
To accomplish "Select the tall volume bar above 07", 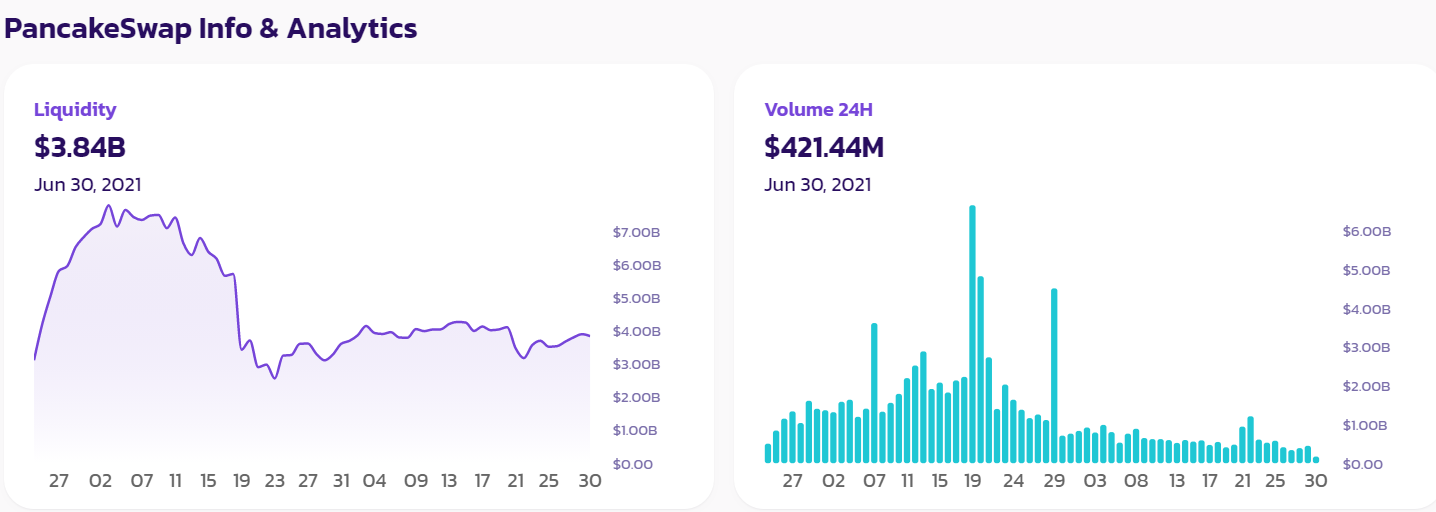I will [x=874, y=393].
